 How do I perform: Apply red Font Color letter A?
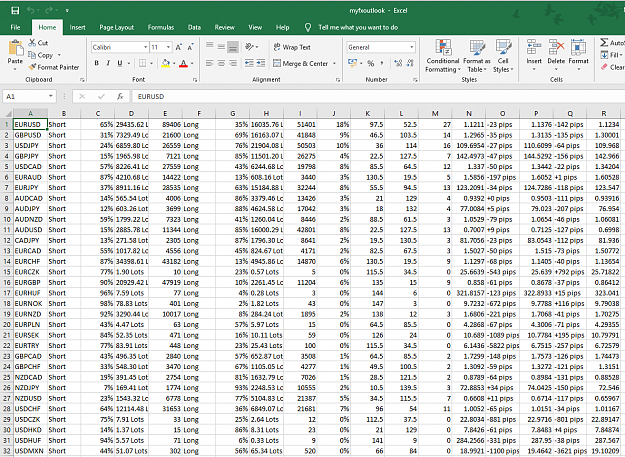183,63
